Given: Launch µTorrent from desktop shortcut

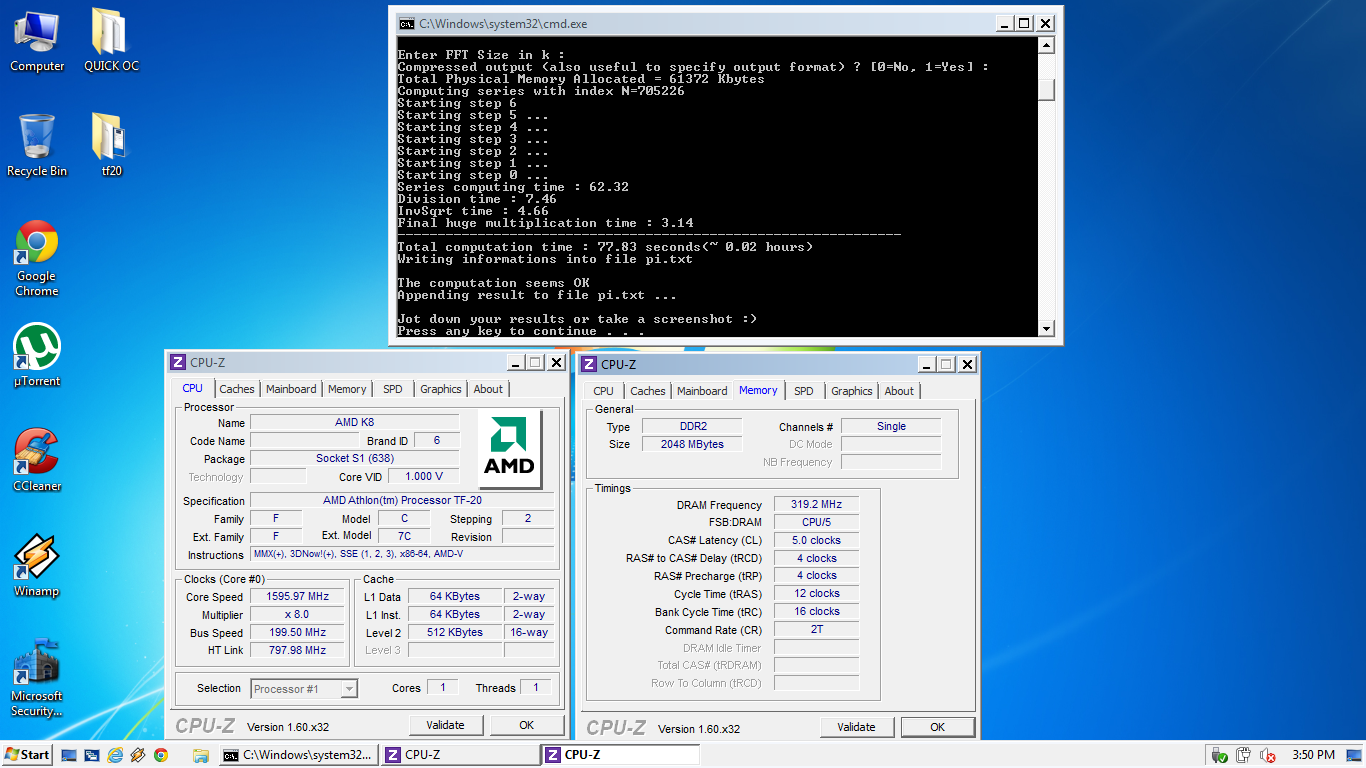Looking at the screenshot, I should (x=37, y=355).
